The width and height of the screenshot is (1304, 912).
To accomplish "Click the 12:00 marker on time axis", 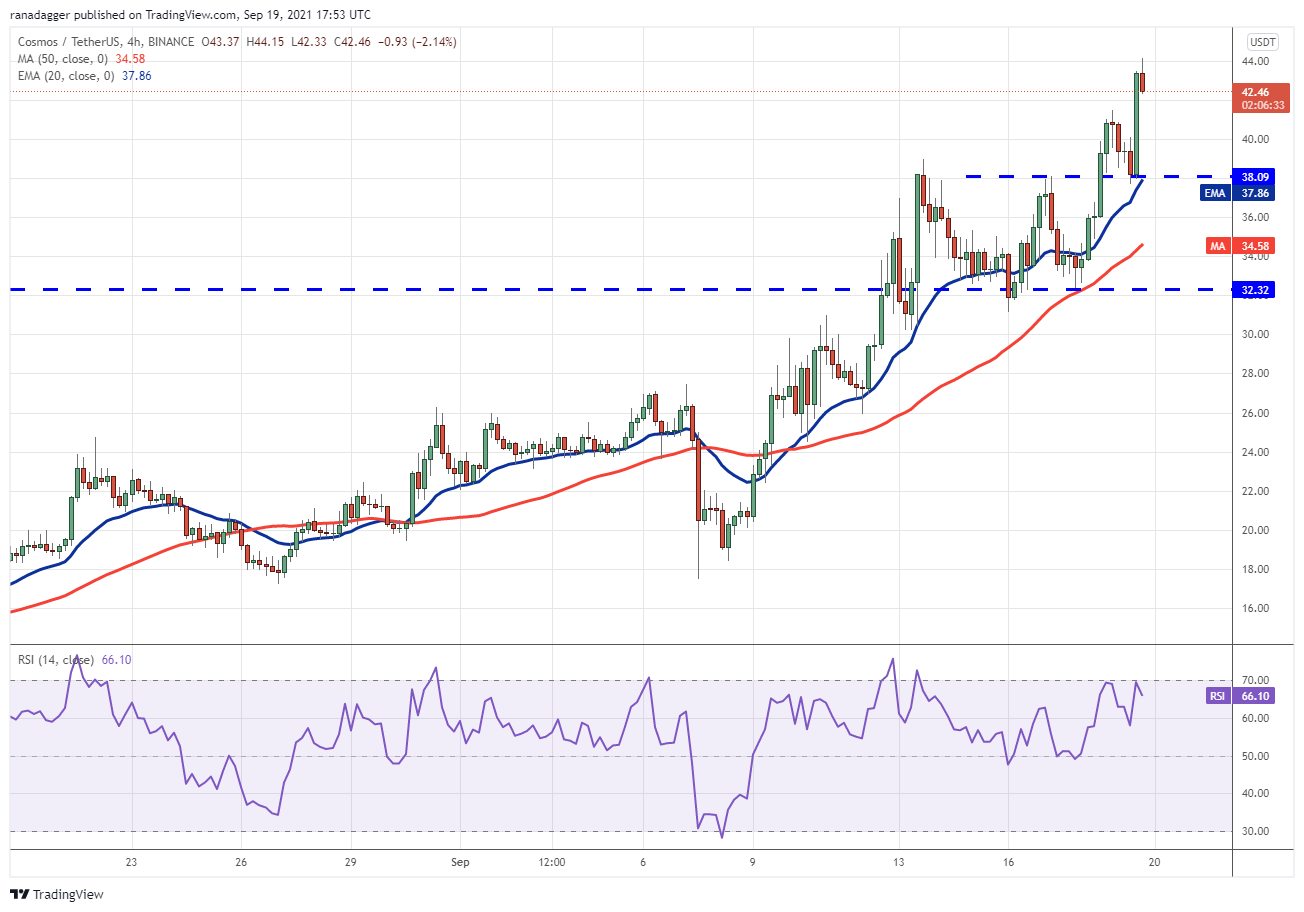I will coord(551,861).
